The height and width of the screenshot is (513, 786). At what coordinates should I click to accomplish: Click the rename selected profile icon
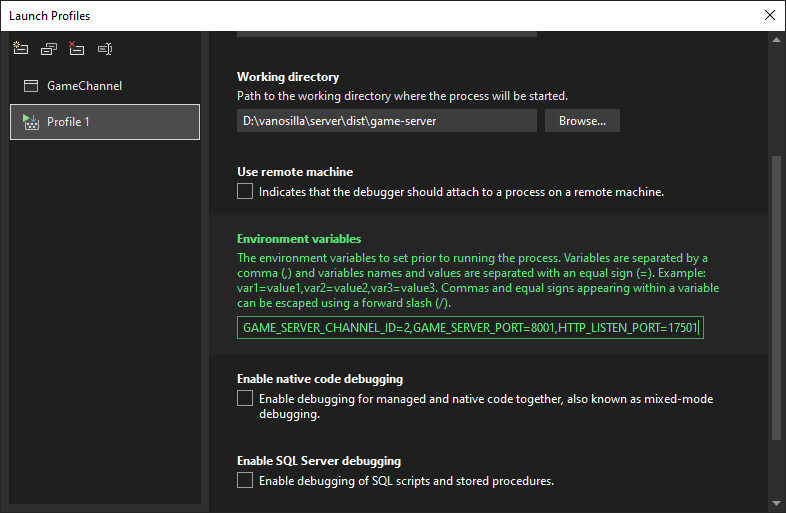(105, 48)
